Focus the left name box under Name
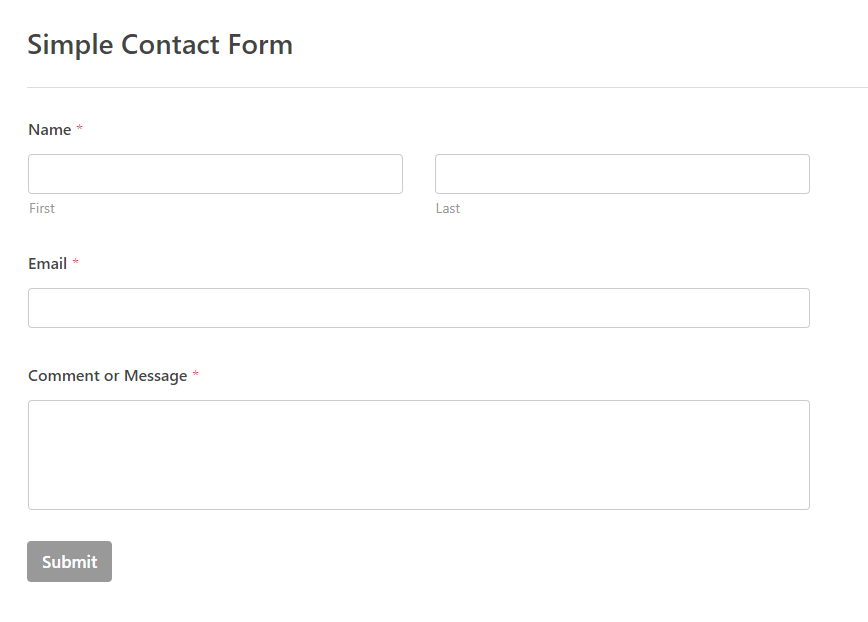The image size is (868, 622). (215, 173)
